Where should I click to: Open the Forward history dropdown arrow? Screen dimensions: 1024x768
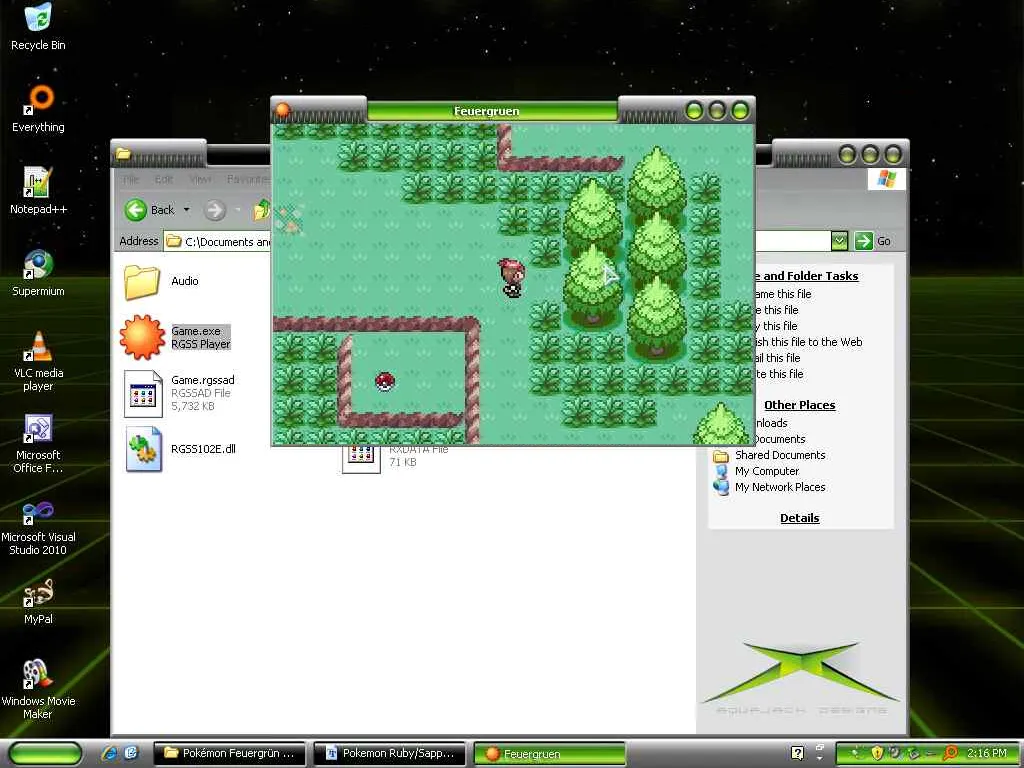(x=238, y=210)
